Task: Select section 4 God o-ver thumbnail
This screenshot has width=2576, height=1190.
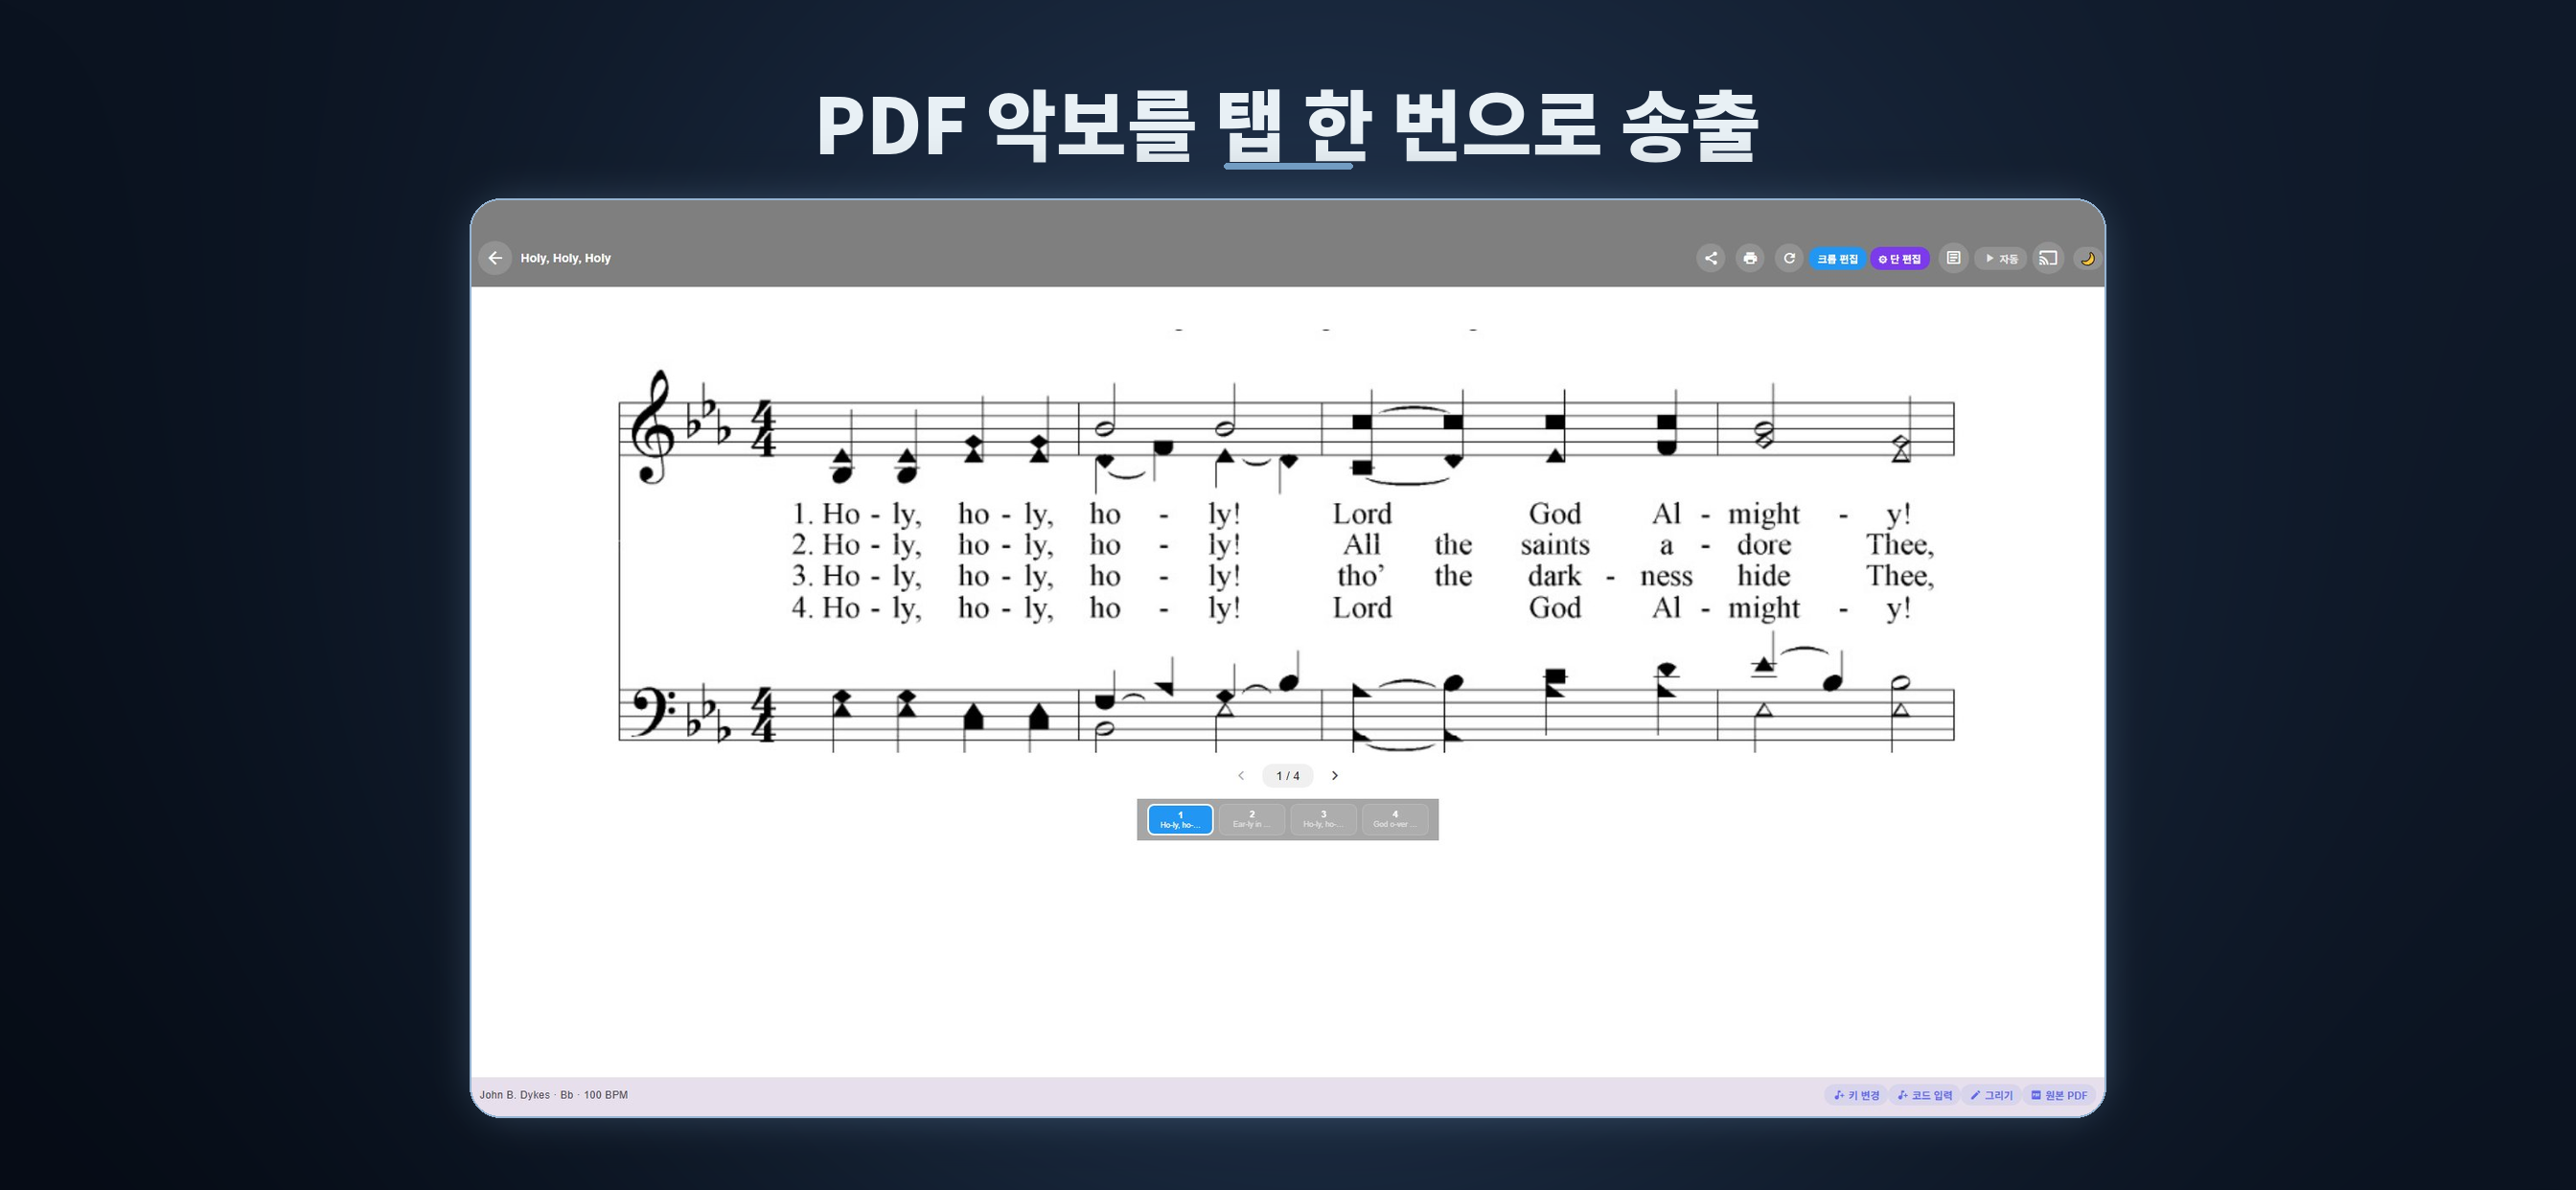Action: (1395, 820)
